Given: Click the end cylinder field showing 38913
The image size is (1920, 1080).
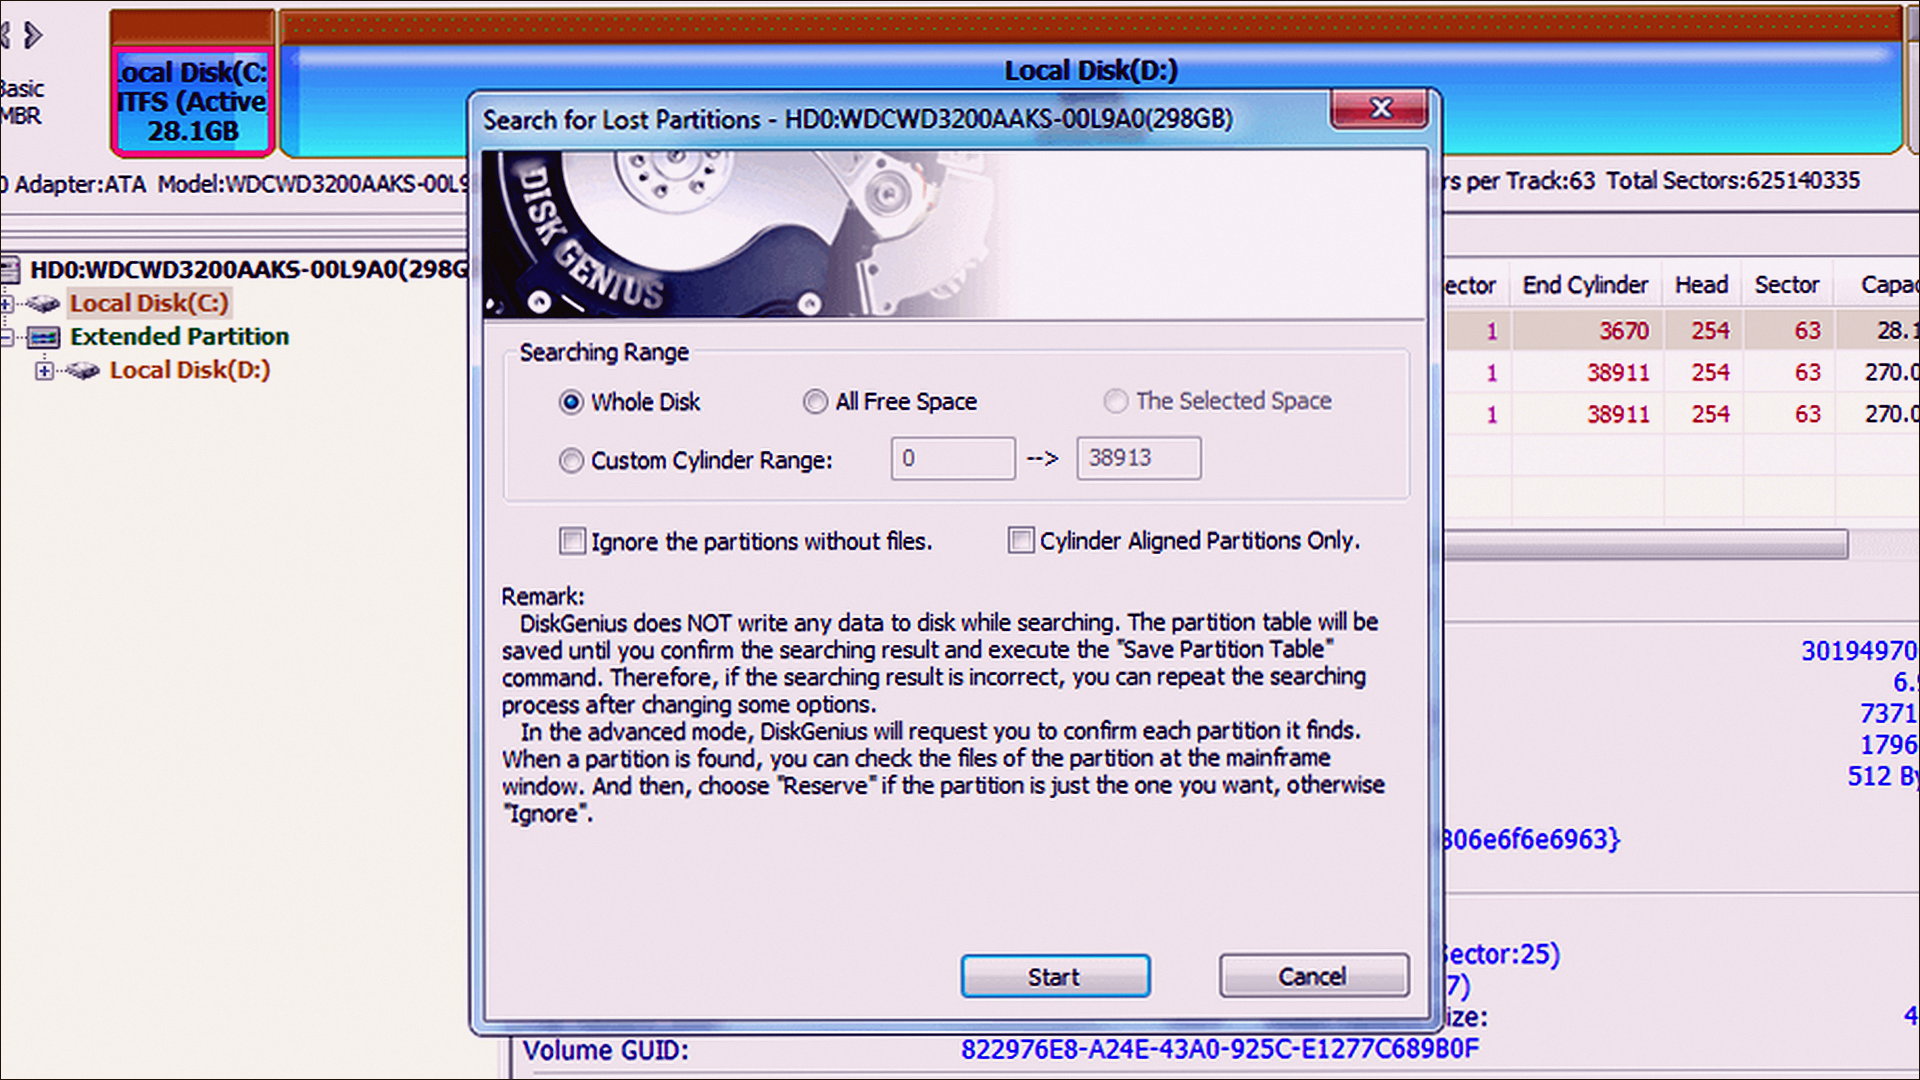Looking at the screenshot, I should pyautogui.click(x=1139, y=458).
